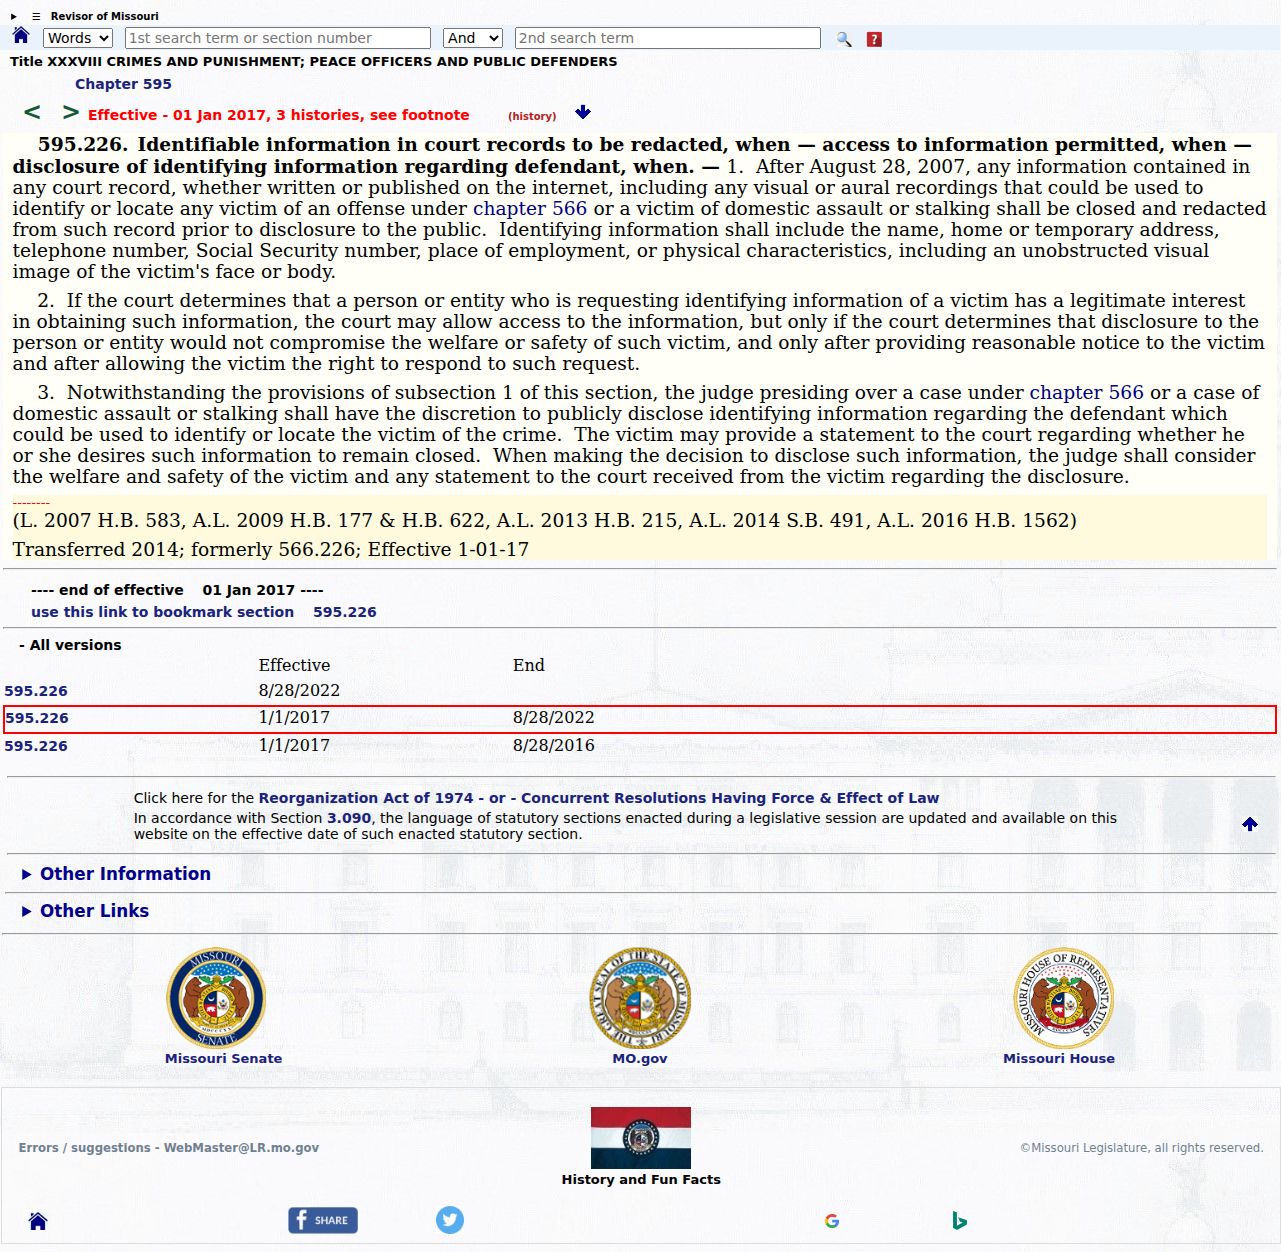The height and width of the screenshot is (1252, 1281).
Task: Open the Words search type dropdown
Action: pyautogui.click(x=78, y=38)
